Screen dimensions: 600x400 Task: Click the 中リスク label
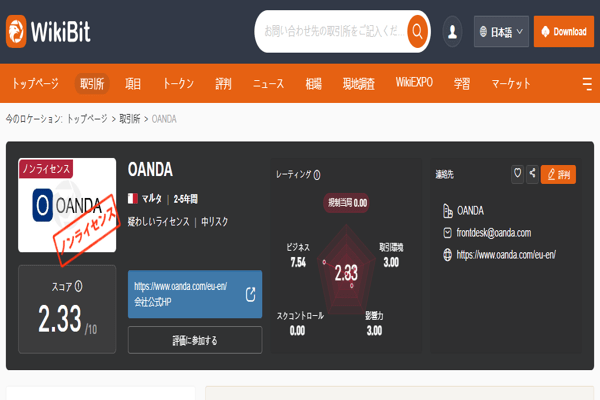click(x=215, y=222)
